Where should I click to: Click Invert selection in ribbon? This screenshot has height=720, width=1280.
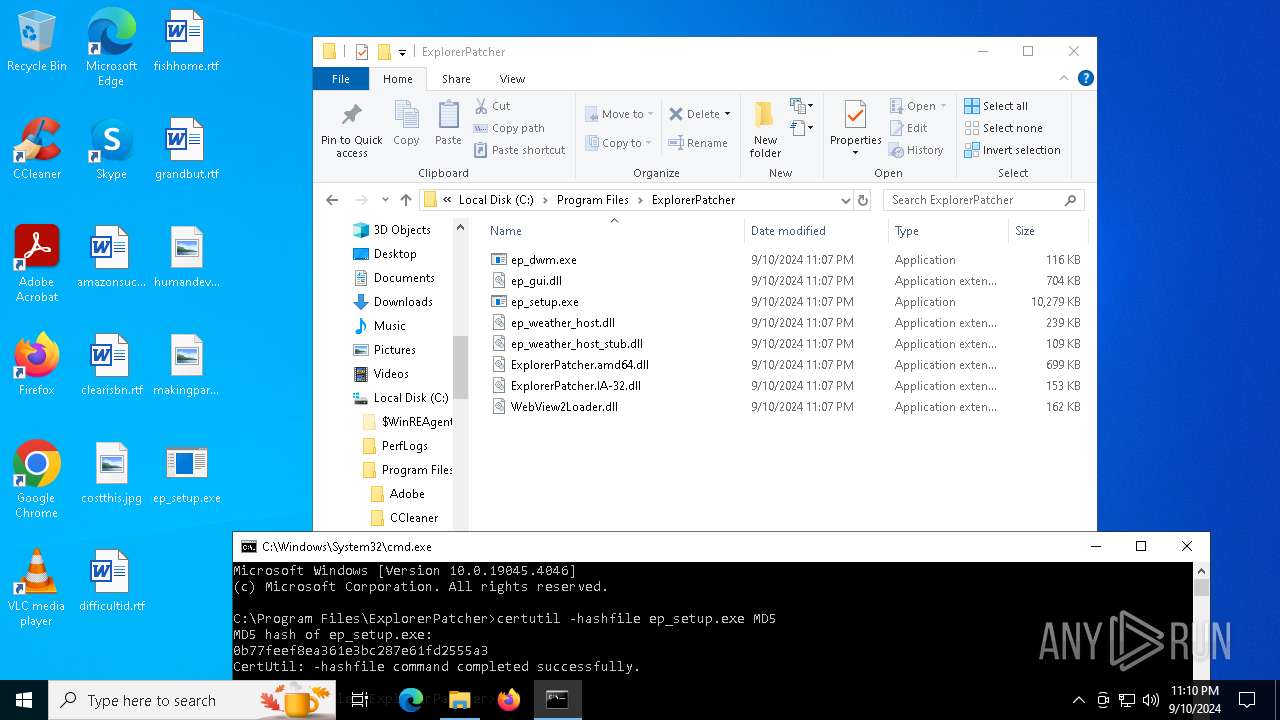coord(1012,150)
